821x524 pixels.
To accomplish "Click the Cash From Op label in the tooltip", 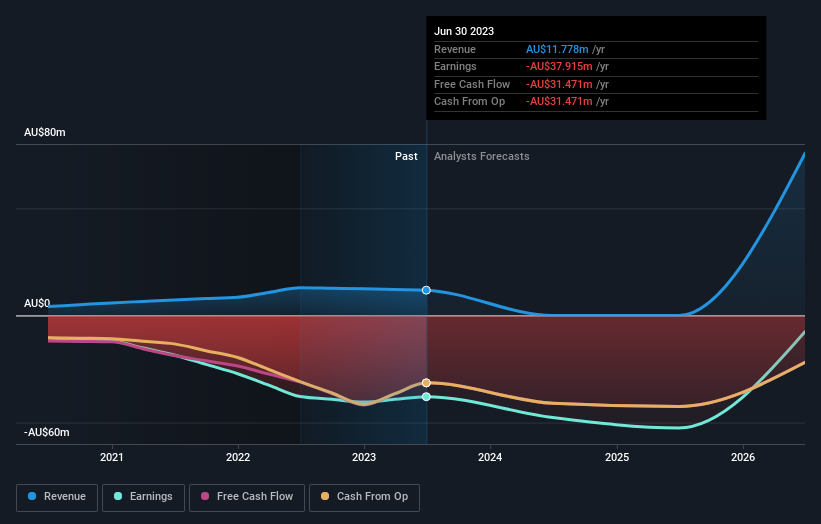I will pos(470,102).
